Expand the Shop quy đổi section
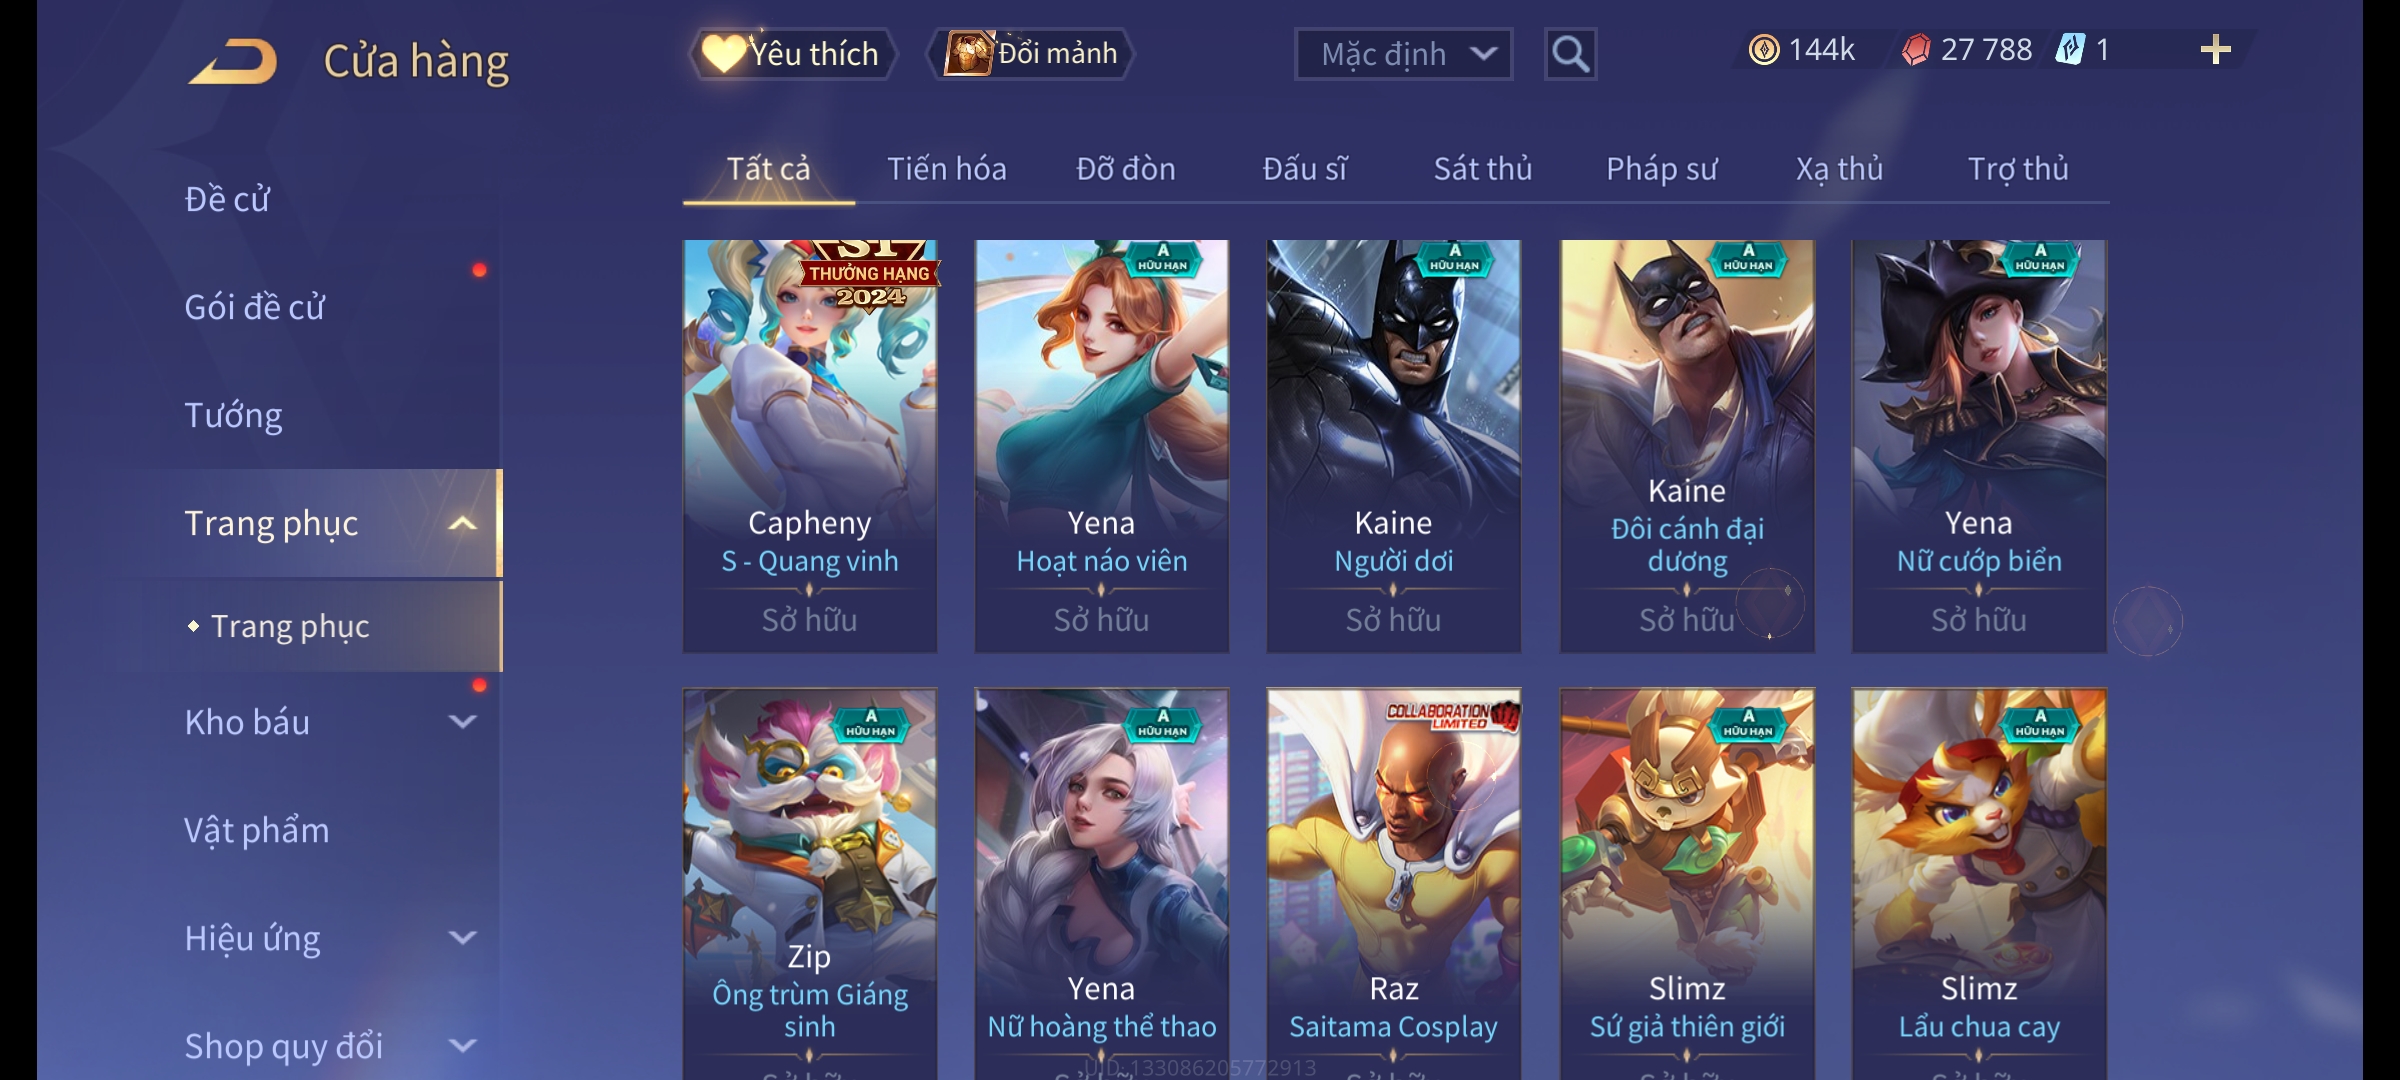Screen dimensions: 2400x1080 point(463,1046)
